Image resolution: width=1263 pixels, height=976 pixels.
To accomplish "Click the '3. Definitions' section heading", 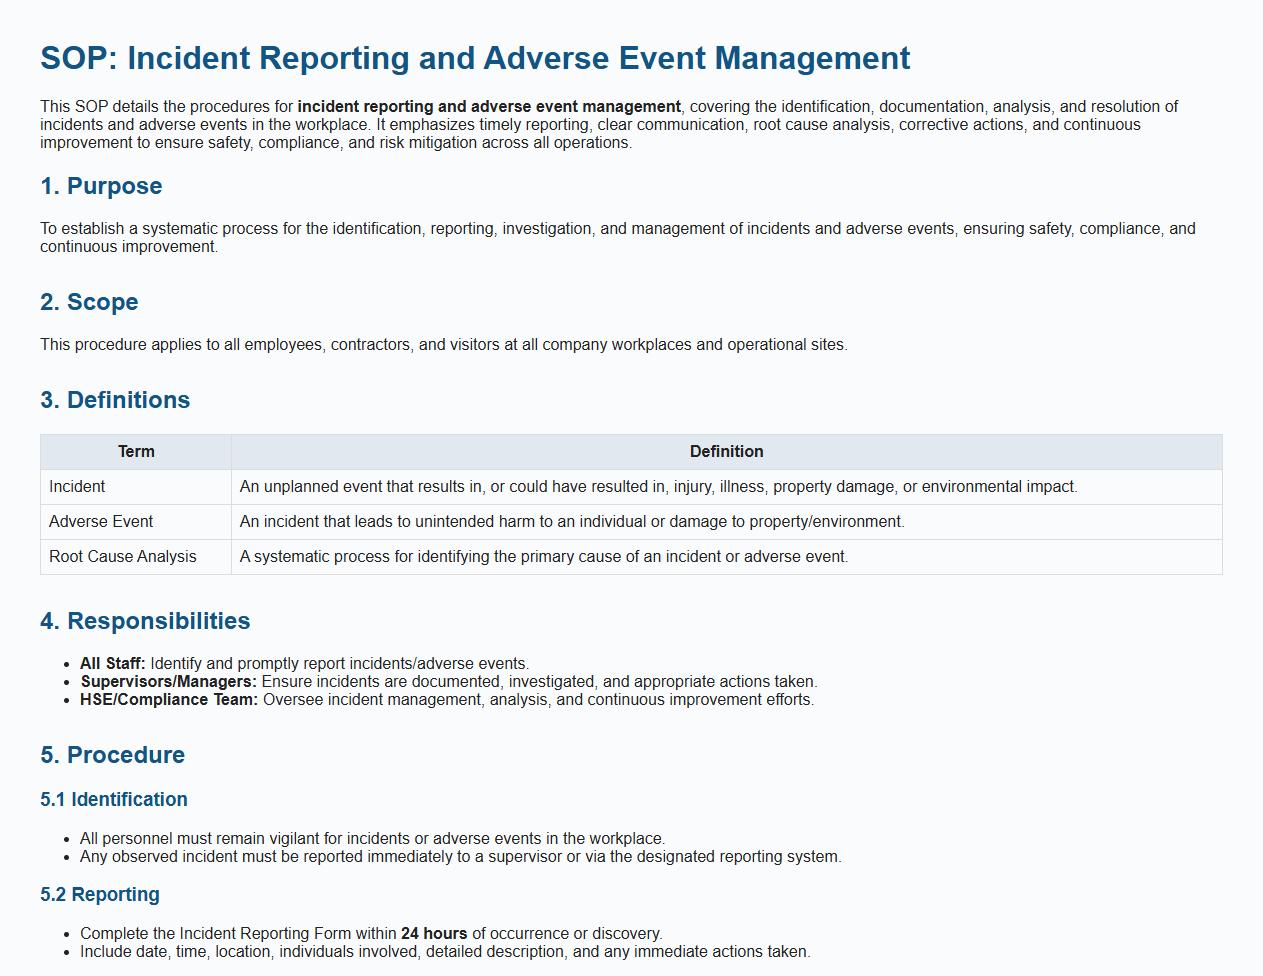I will click(115, 400).
